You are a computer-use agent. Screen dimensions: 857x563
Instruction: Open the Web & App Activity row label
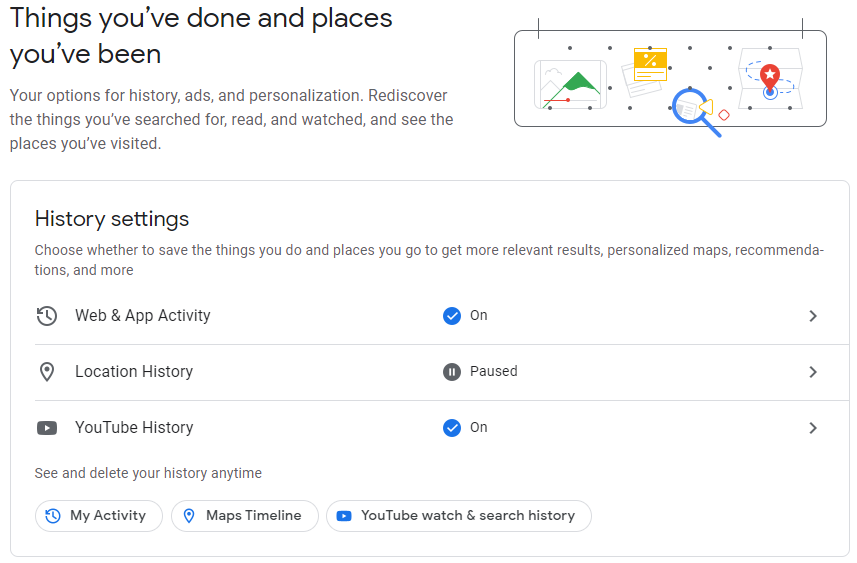pos(143,316)
